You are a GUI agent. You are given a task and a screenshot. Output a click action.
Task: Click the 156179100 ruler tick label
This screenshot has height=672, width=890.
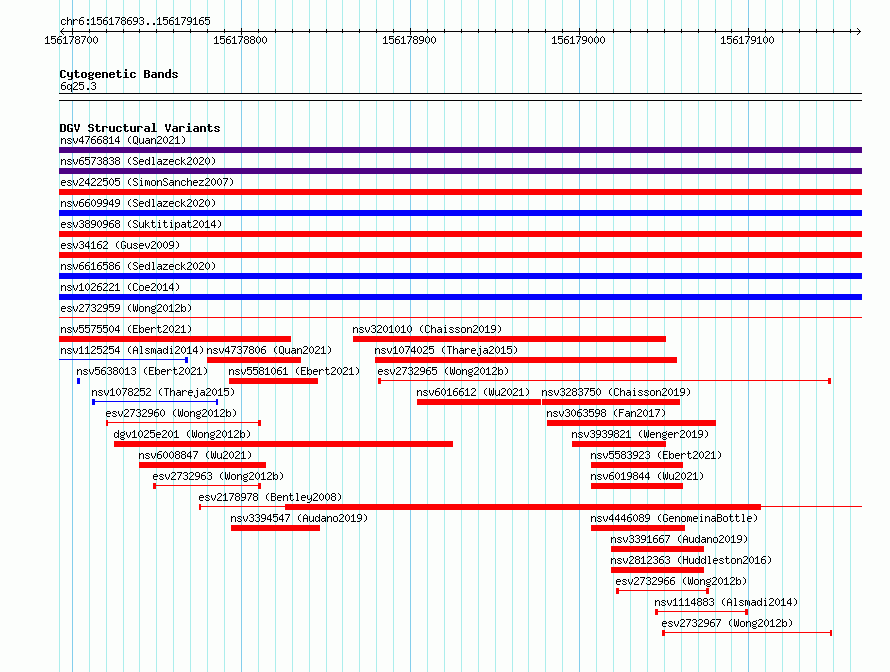click(747, 40)
